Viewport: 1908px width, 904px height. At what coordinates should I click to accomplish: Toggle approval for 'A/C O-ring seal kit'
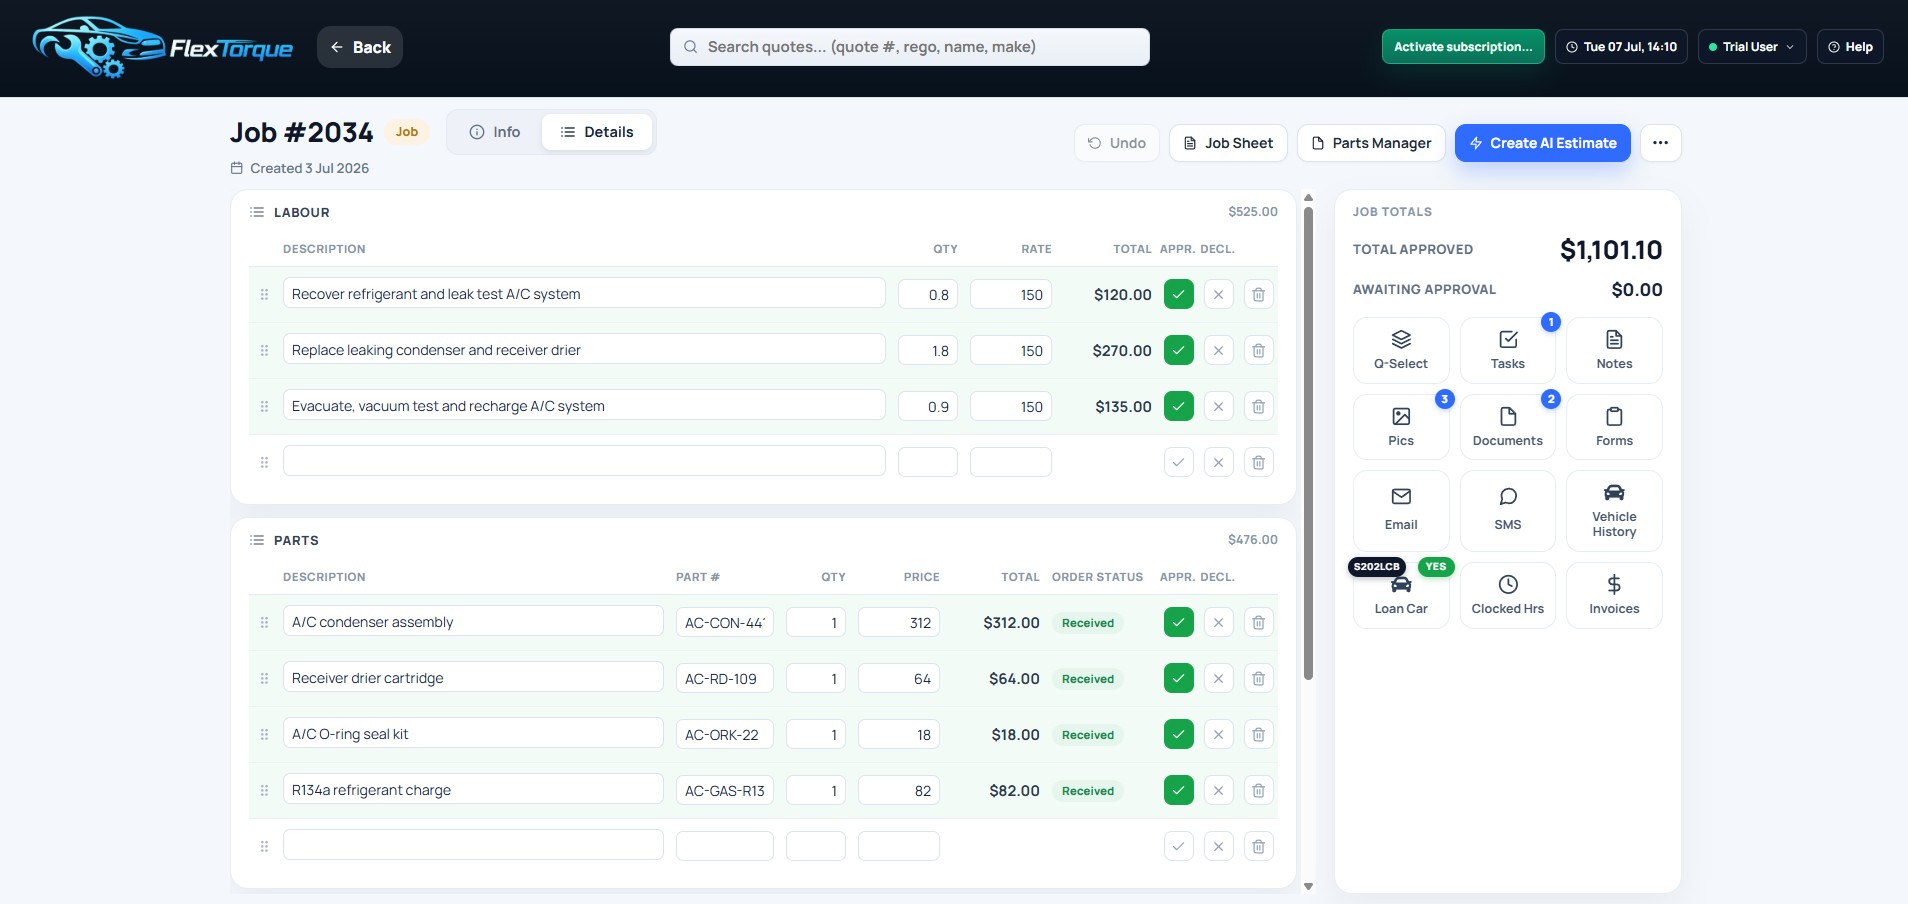1179,735
